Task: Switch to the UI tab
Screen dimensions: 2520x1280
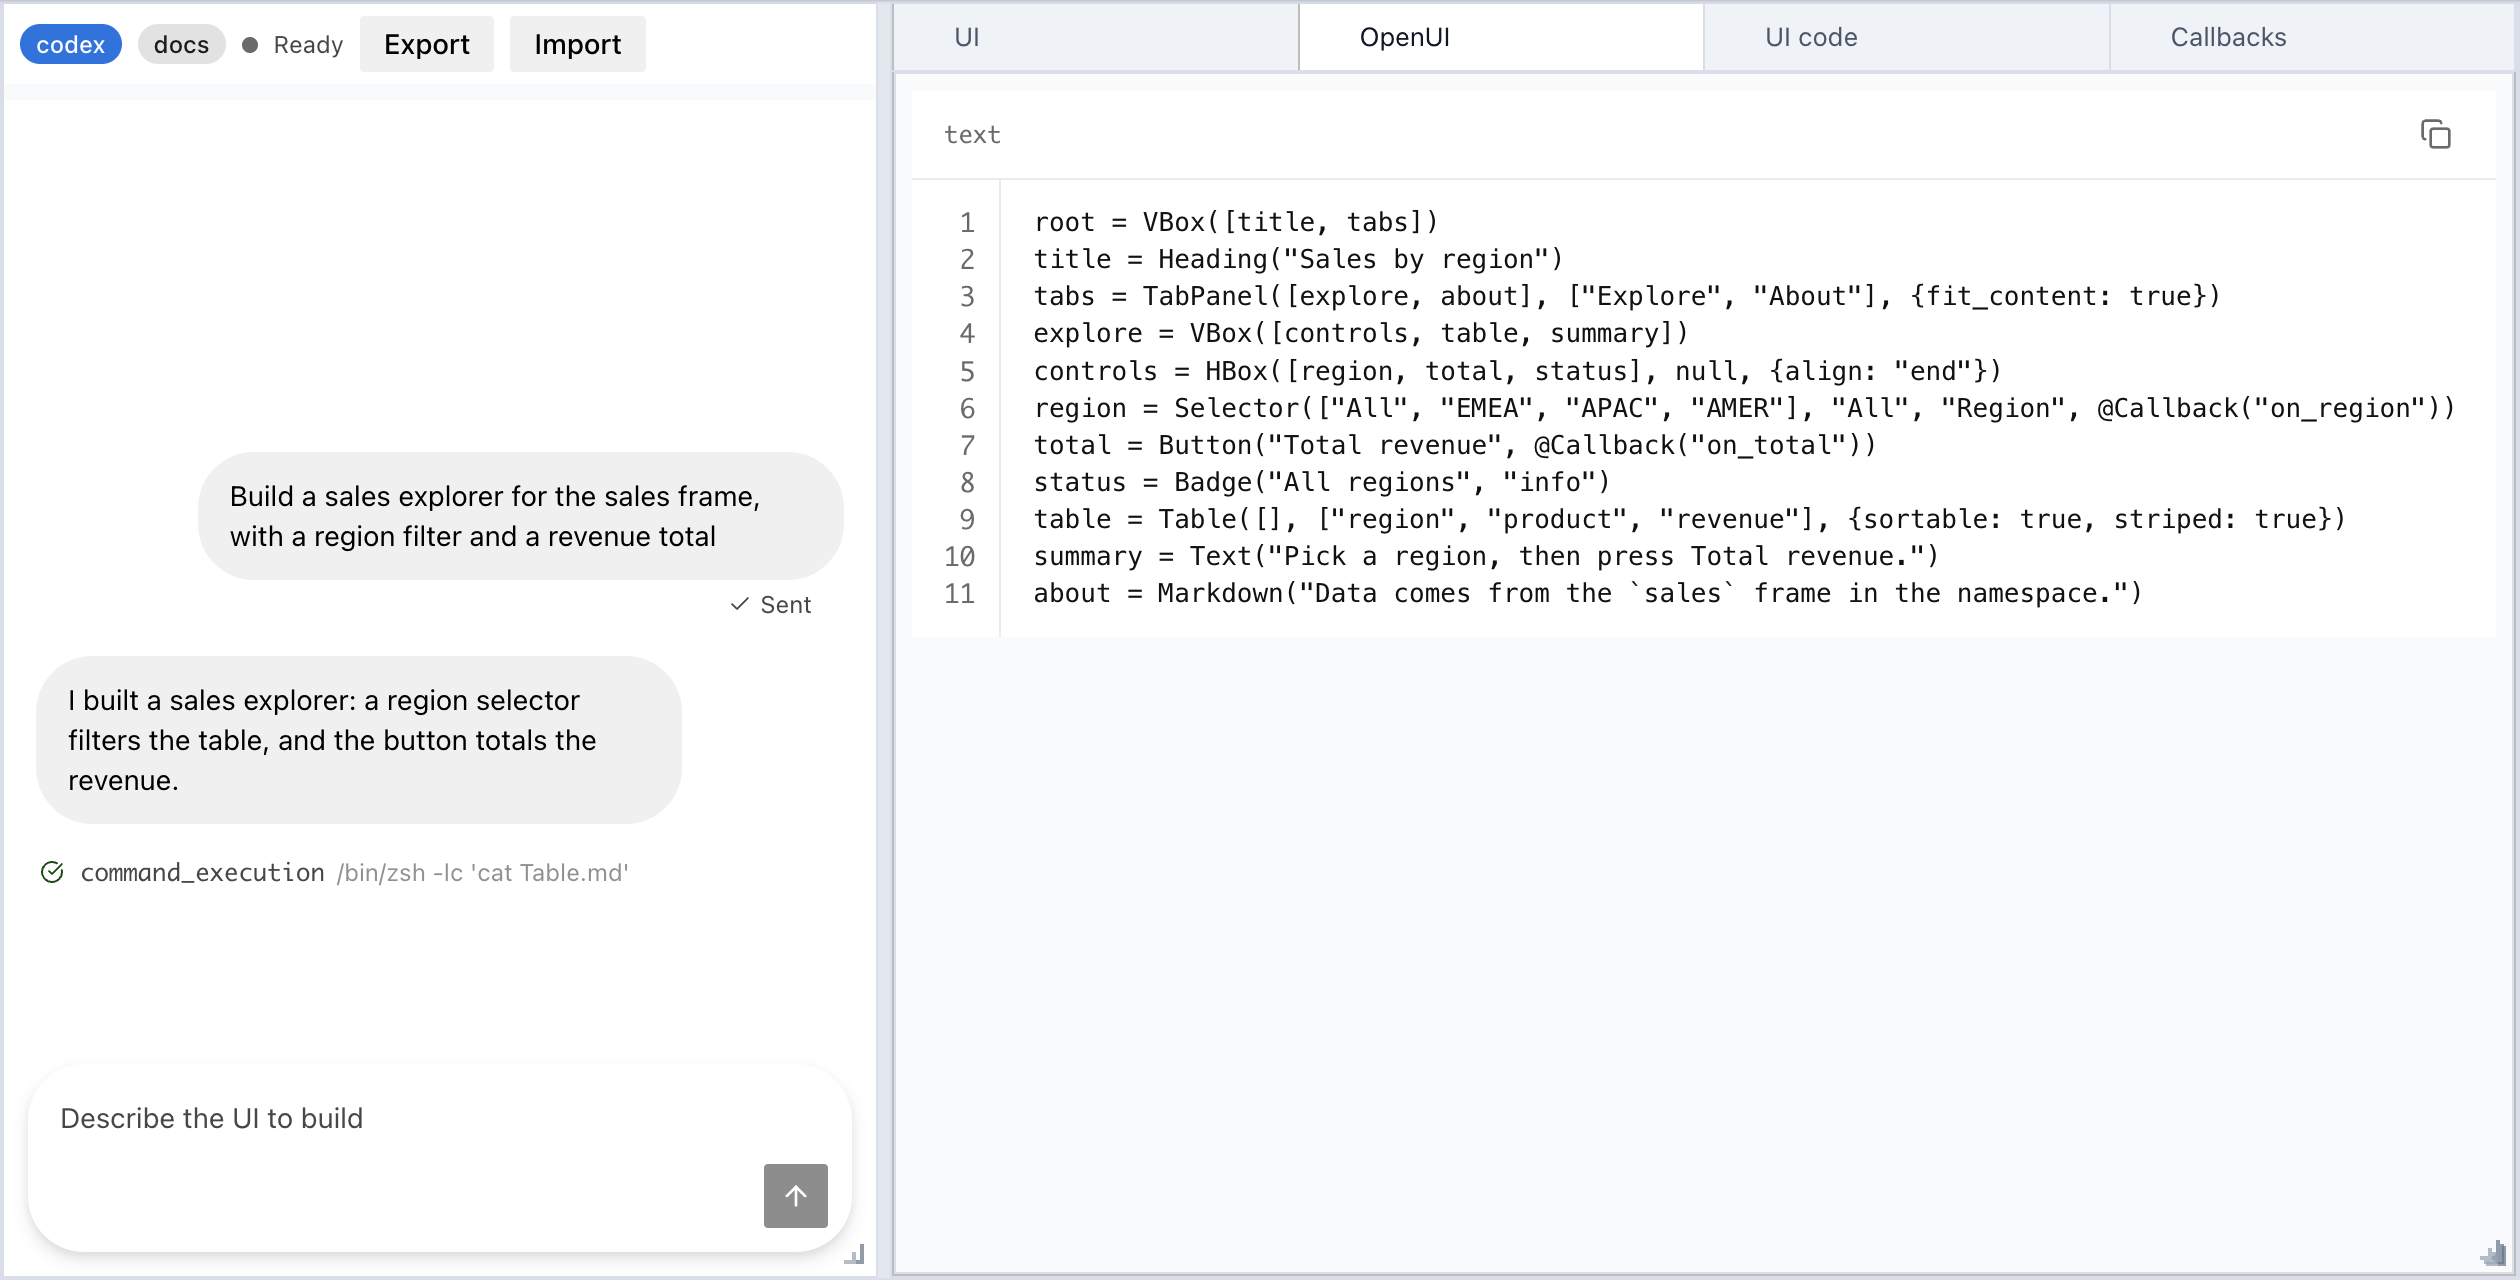Action: pos(1096,37)
